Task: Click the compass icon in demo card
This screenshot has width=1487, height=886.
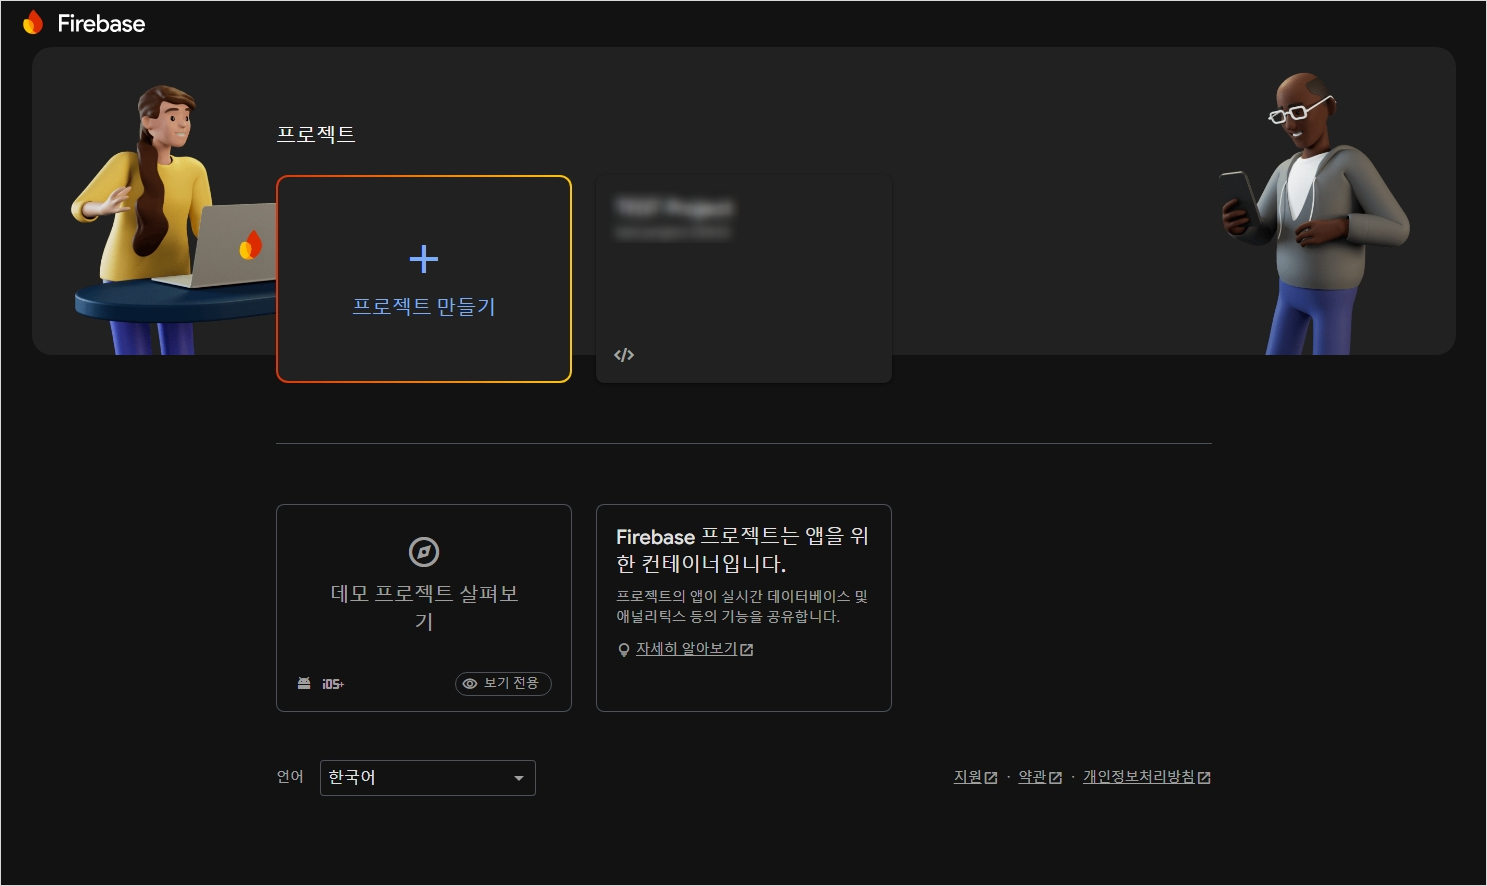Action: click(424, 552)
